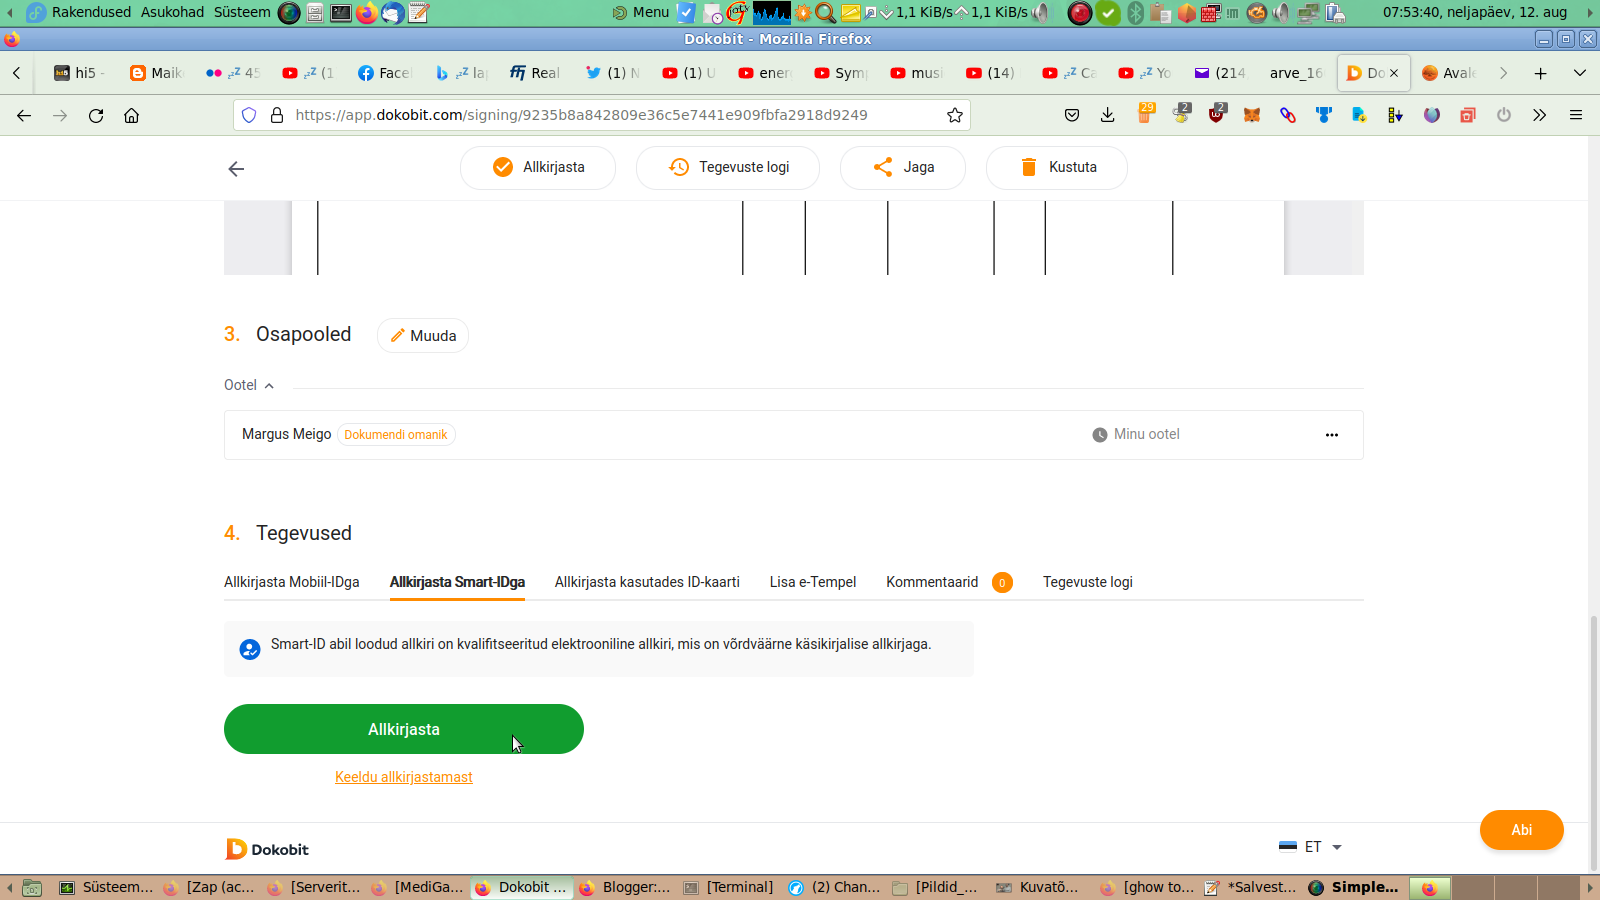Switch to the (14) YouTube tab

point(991,73)
